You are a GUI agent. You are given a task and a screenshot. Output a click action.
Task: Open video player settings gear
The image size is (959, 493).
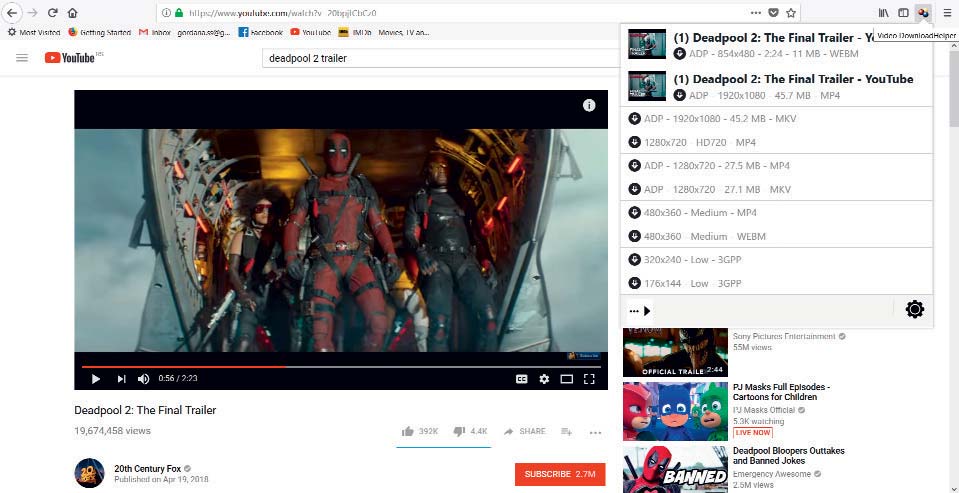coord(544,379)
